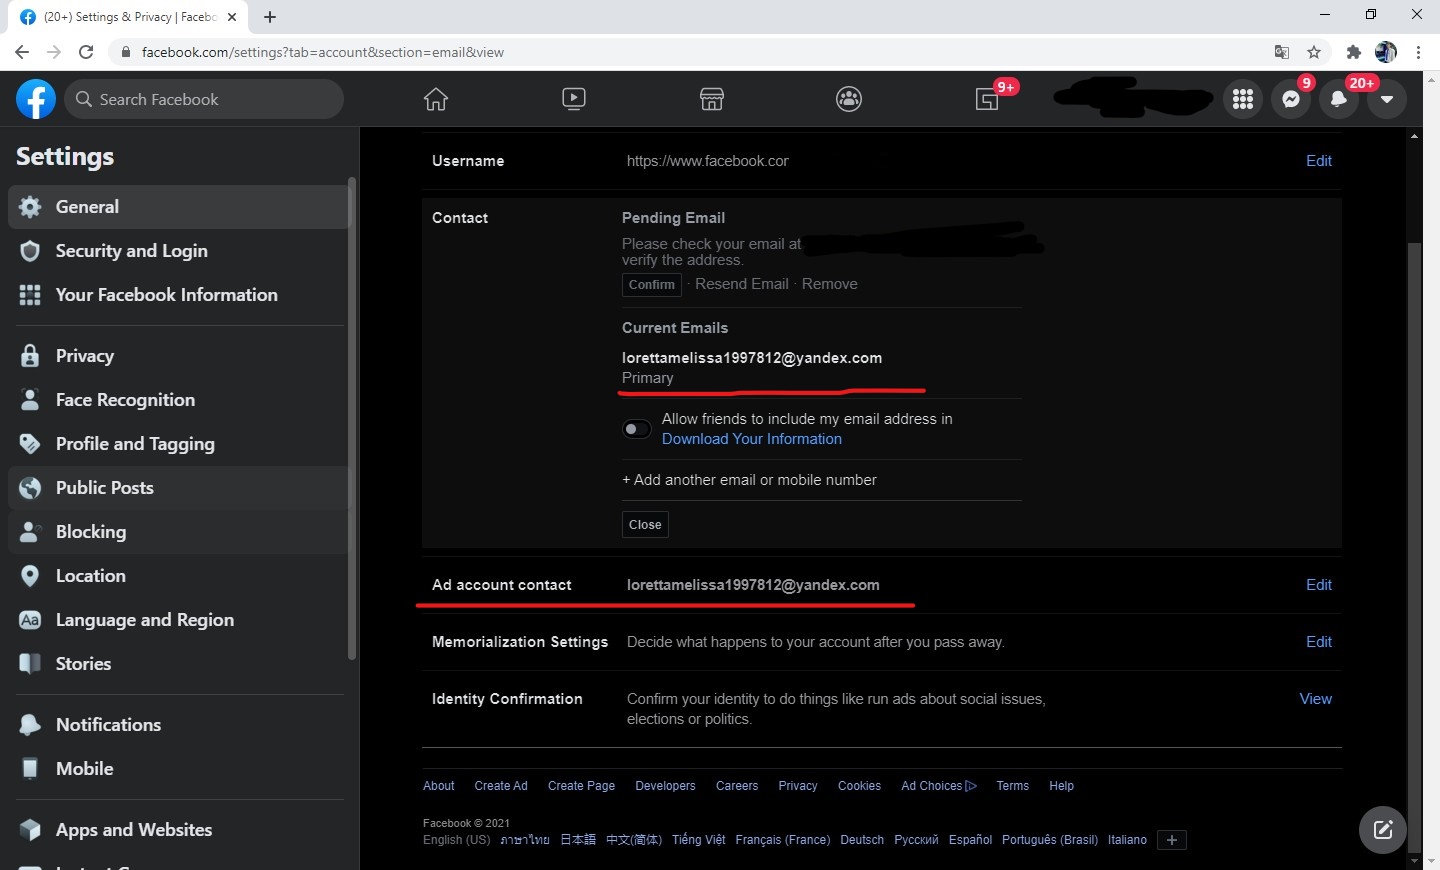Open the Home feed icon
Image resolution: width=1440 pixels, height=870 pixels.
(436, 99)
